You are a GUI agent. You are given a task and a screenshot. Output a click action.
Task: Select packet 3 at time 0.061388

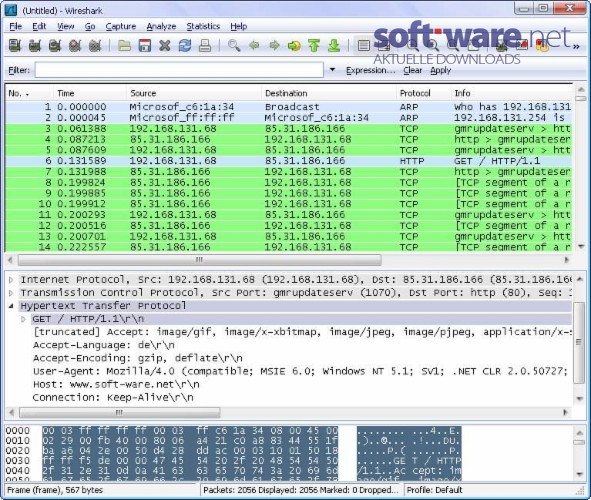click(289, 128)
